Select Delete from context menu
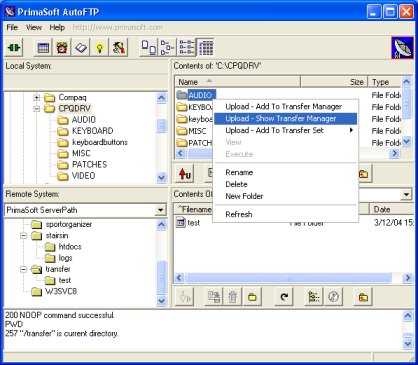Image resolution: width=418 pixels, height=365 pixels. pos(285,184)
